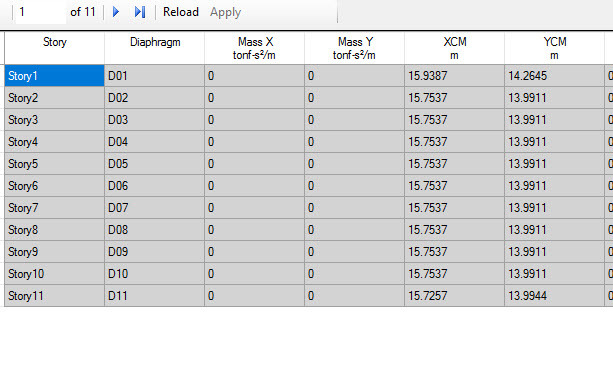
Task: Click the Story column header
Action: point(54,48)
